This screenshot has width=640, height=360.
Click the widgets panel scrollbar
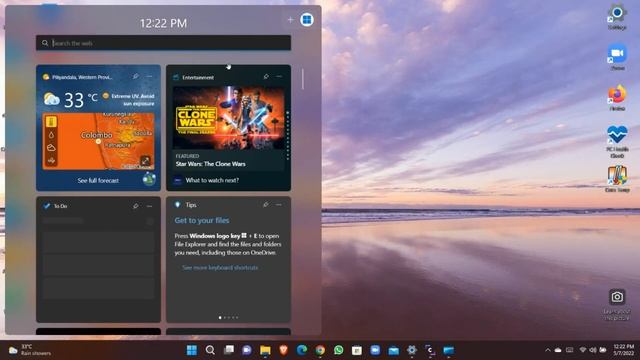(x=302, y=79)
